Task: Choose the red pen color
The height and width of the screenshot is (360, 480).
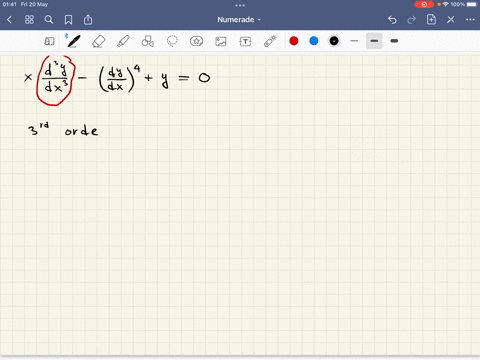Action: [294, 41]
